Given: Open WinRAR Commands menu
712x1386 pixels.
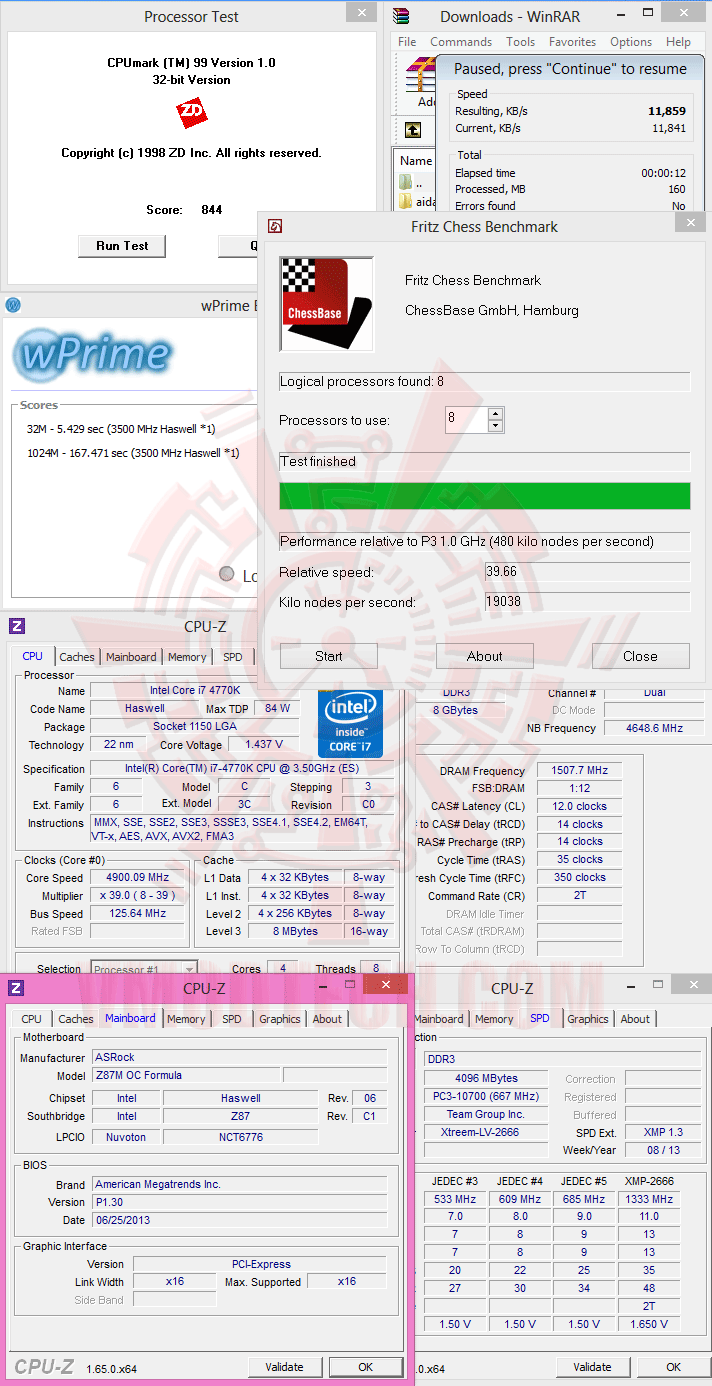Looking at the screenshot, I should pos(461,42).
